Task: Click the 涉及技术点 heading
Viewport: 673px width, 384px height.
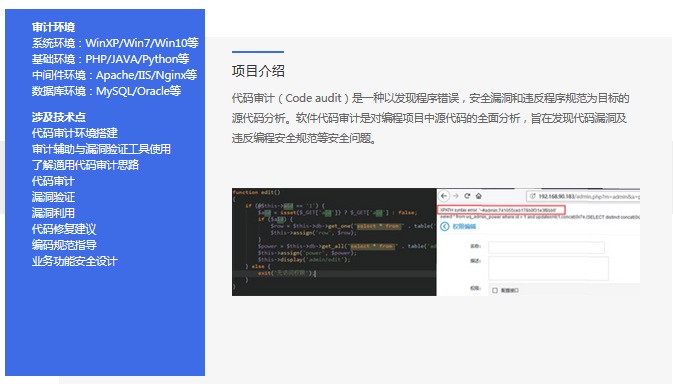Action: pos(58,117)
